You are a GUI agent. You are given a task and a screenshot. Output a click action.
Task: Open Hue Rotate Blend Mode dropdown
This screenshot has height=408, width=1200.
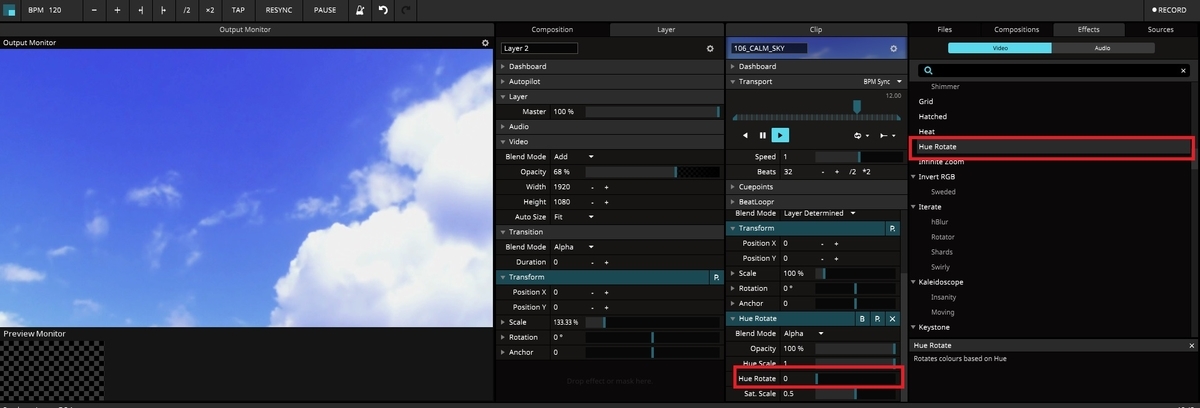804,333
